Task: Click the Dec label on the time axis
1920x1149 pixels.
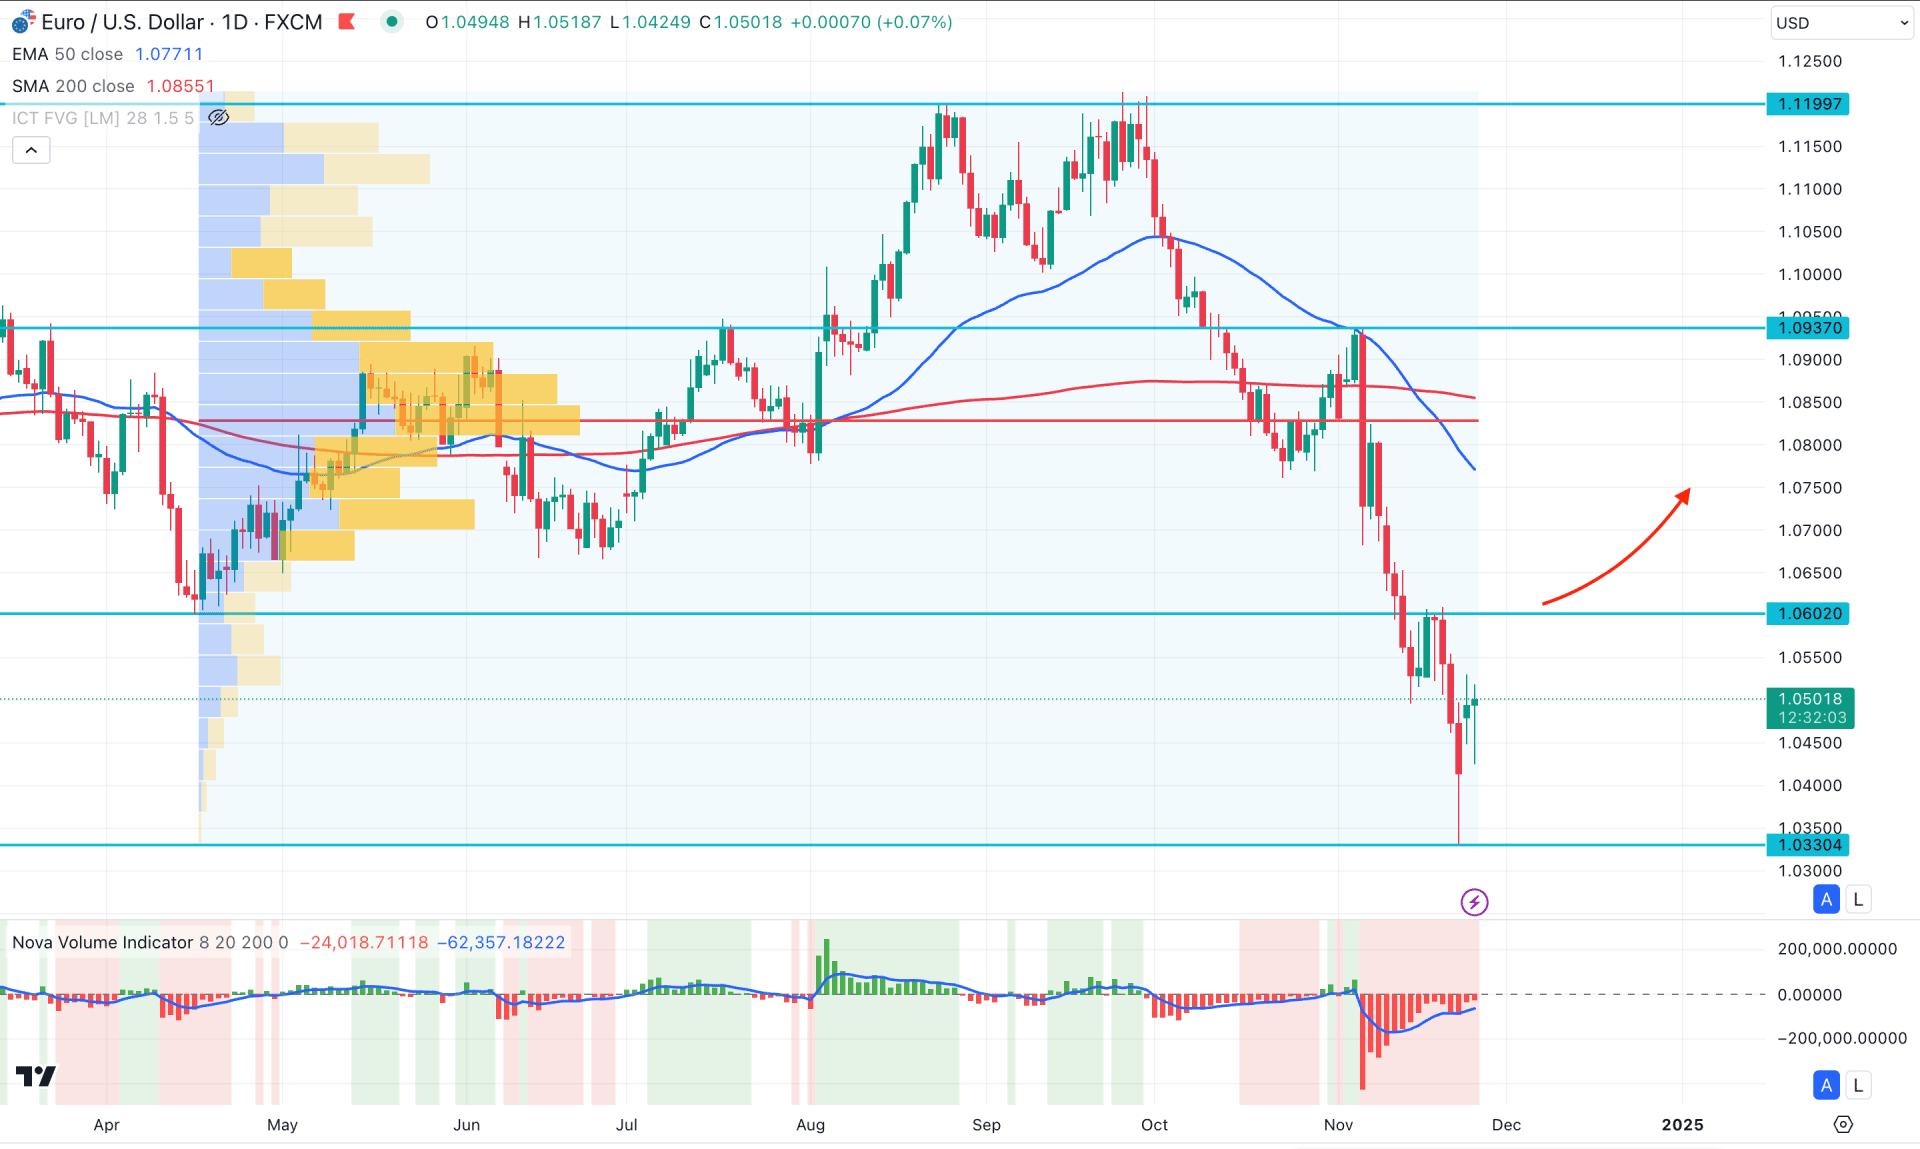Action: click(x=1506, y=1125)
